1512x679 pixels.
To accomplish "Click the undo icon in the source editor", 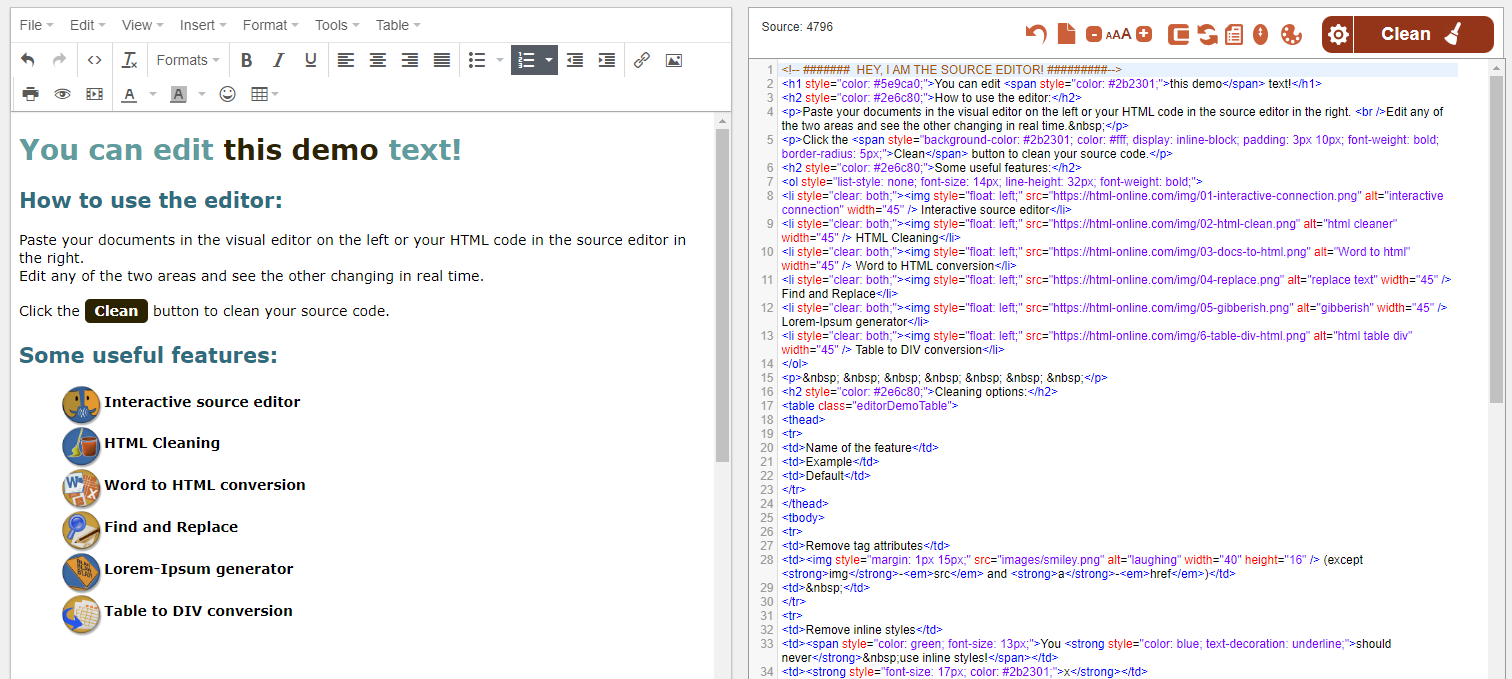I will pyautogui.click(x=1034, y=33).
